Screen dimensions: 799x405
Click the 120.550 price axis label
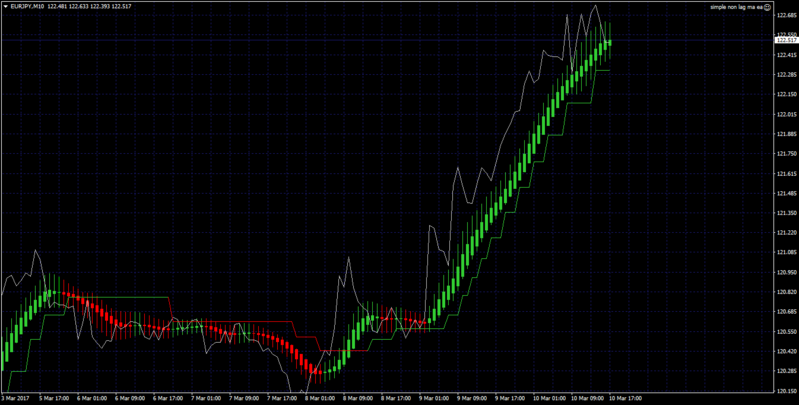[x=786, y=332]
